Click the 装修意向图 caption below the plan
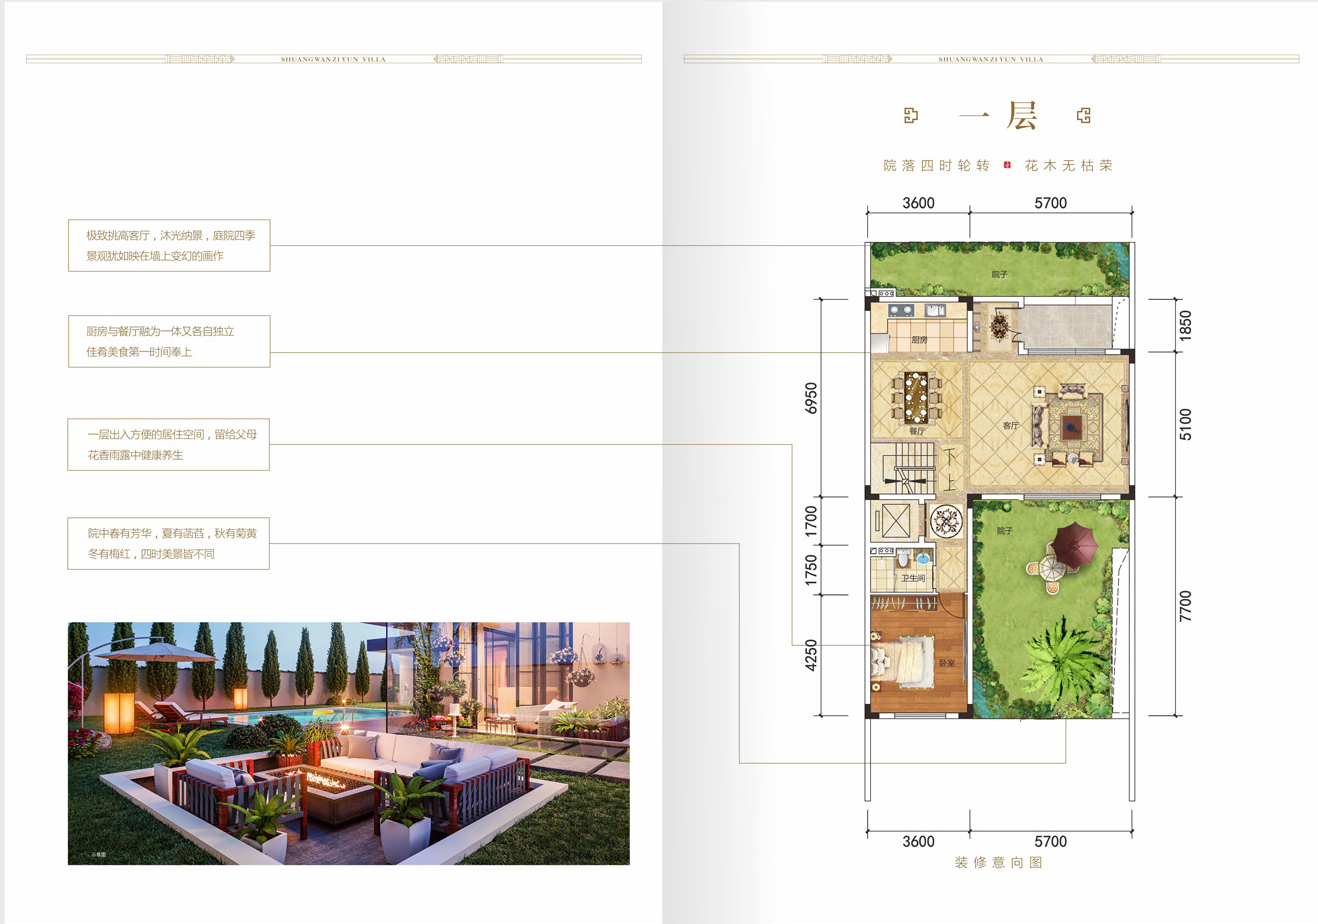The width and height of the screenshot is (1318, 924). pos(998,862)
